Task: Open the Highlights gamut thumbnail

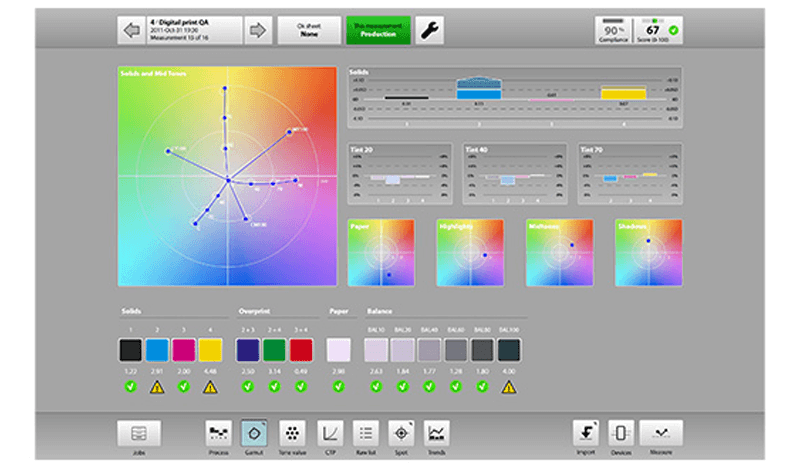Action: [x=470, y=253]
